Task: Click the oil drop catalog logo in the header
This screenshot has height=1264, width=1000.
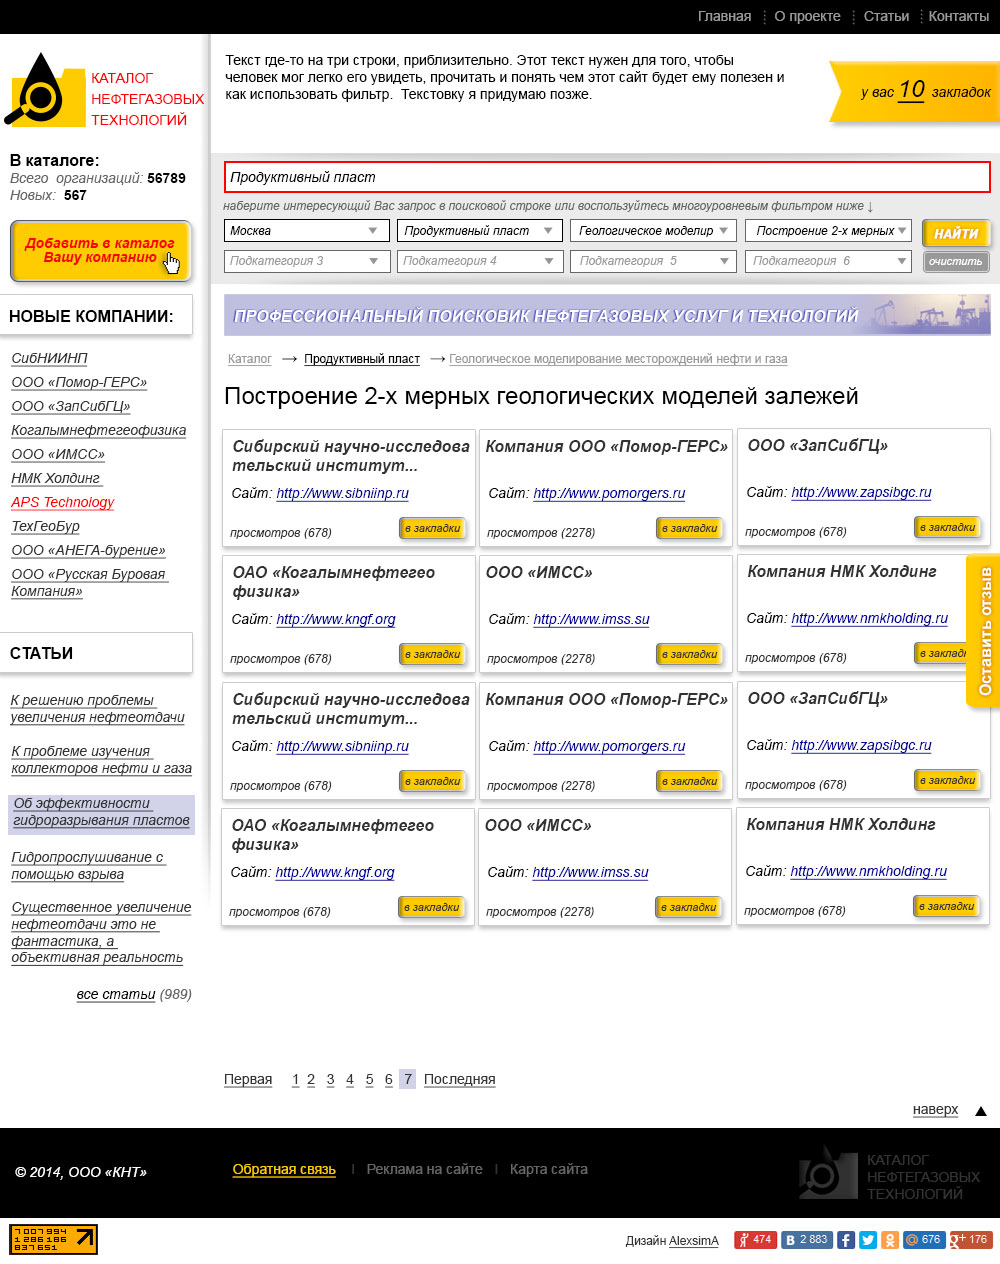Action: point(46,89)
